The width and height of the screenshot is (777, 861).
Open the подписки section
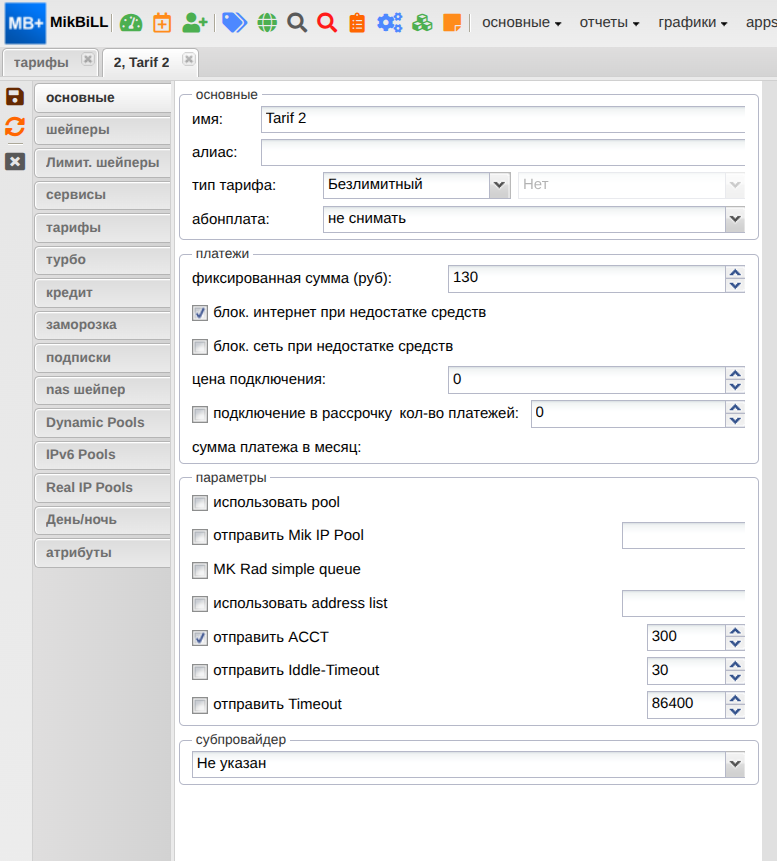point(103,357)
